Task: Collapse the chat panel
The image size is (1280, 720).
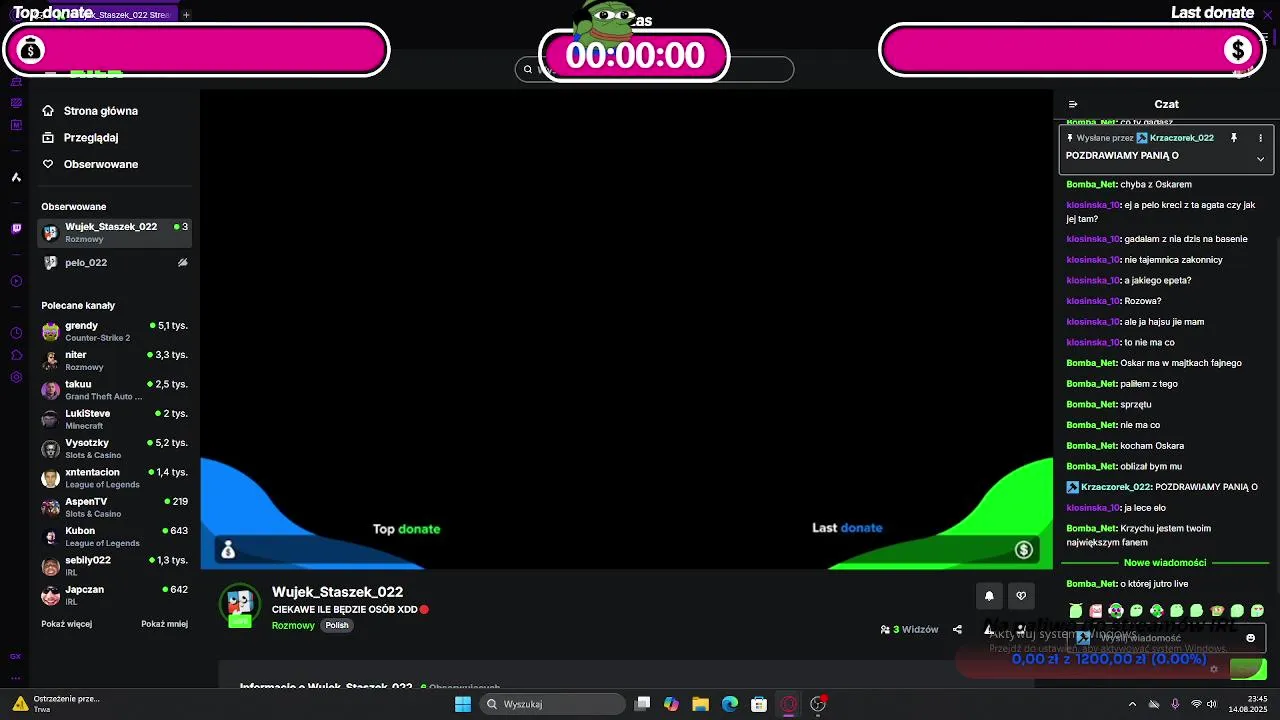Action: (x=1073, y=104)
